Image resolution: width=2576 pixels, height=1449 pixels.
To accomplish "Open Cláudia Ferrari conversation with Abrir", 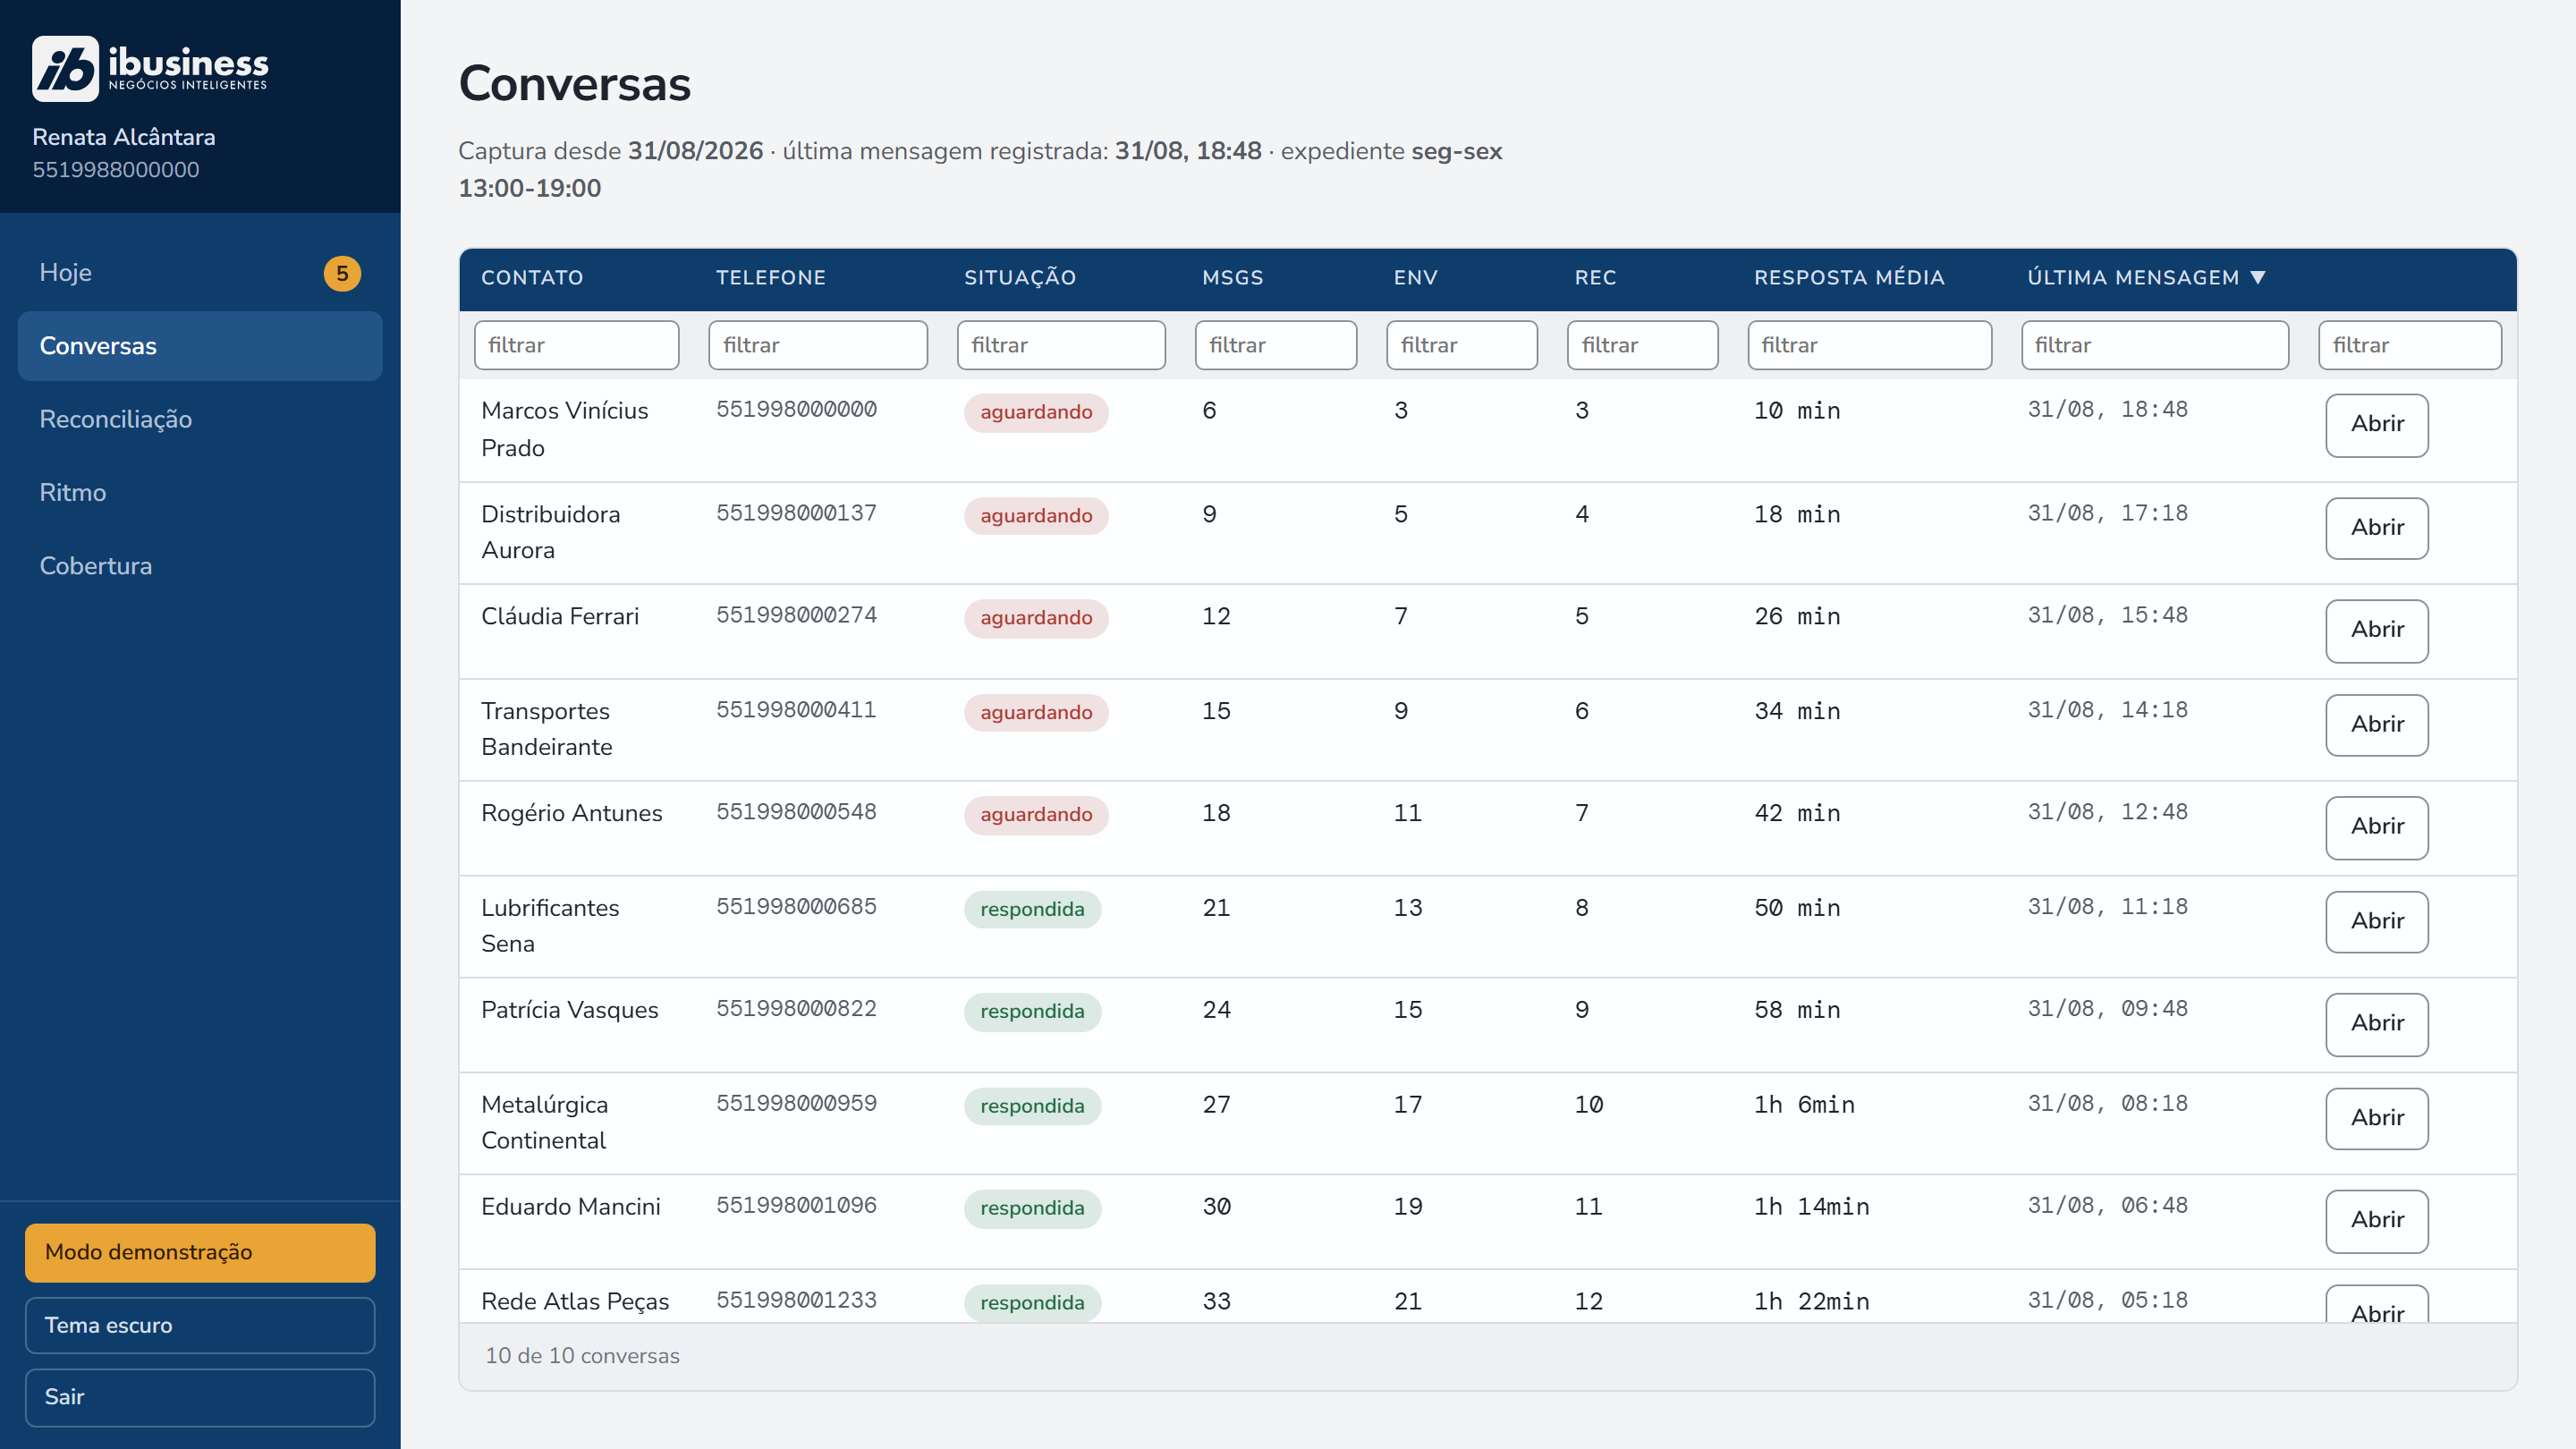I will tap(2376, 630).
